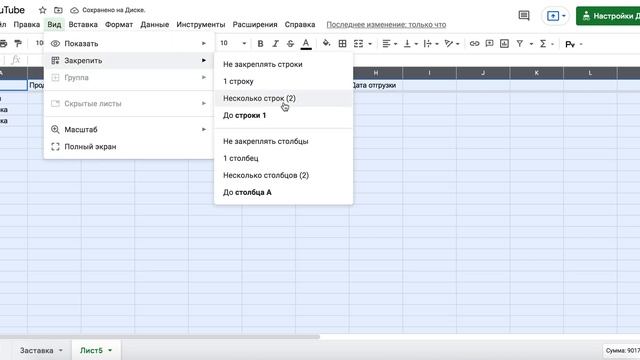The image size is (640, 360).
Task: Expand the Показать submenu
Action: point(129,44)
